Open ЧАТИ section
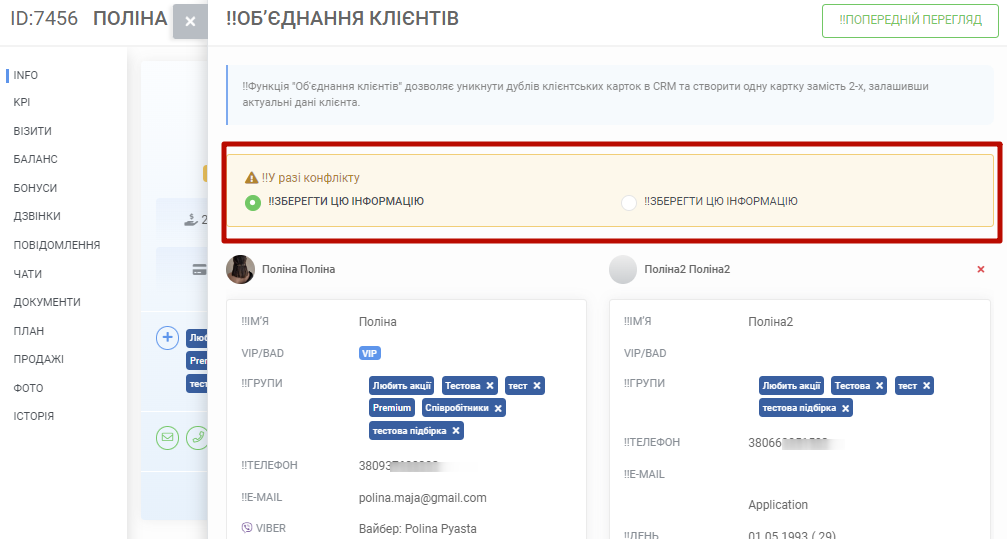Viewport: 1007px width, 539px height. (x=28, y=274)
